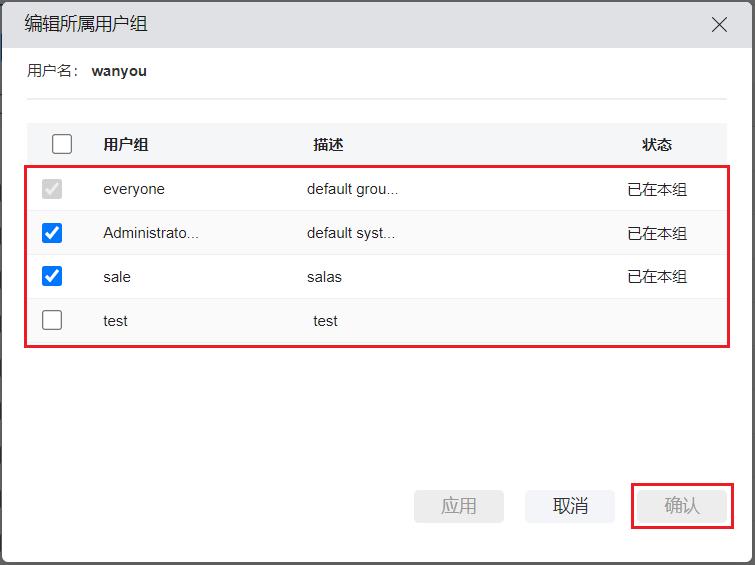Viewport: 755px width, 565px height.
Task: Select the everyone group name
Action: [x=134, y=189]
